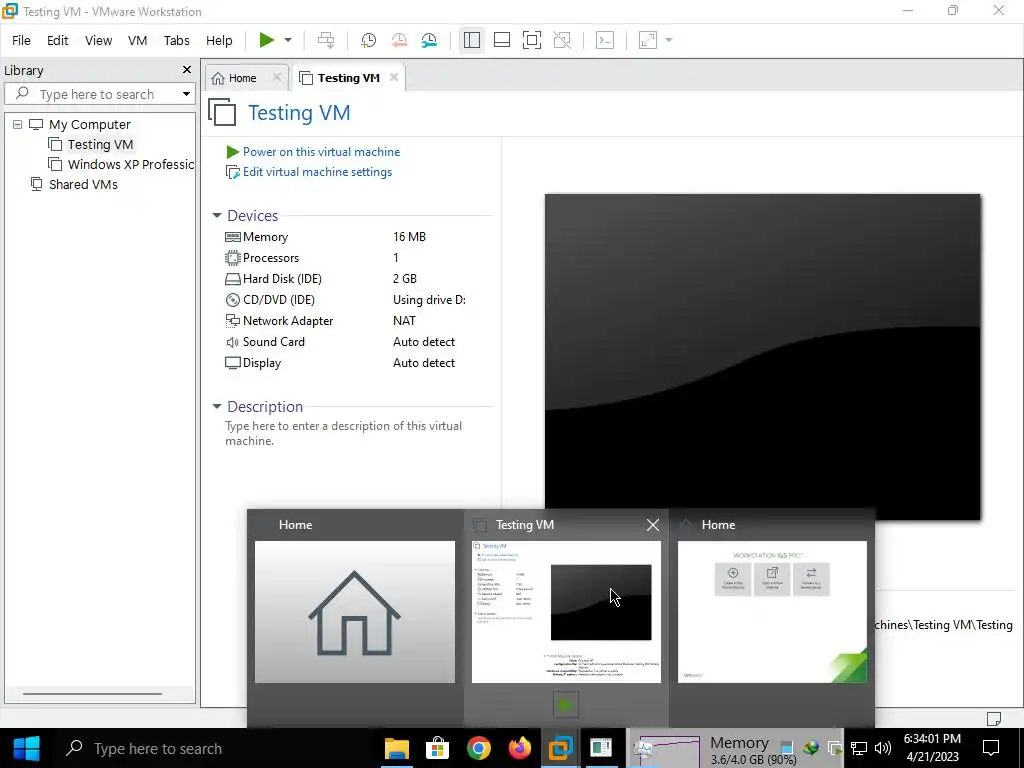Click the Display device icon
Viewport: 1024px width, 768px height.
(232, 363)
